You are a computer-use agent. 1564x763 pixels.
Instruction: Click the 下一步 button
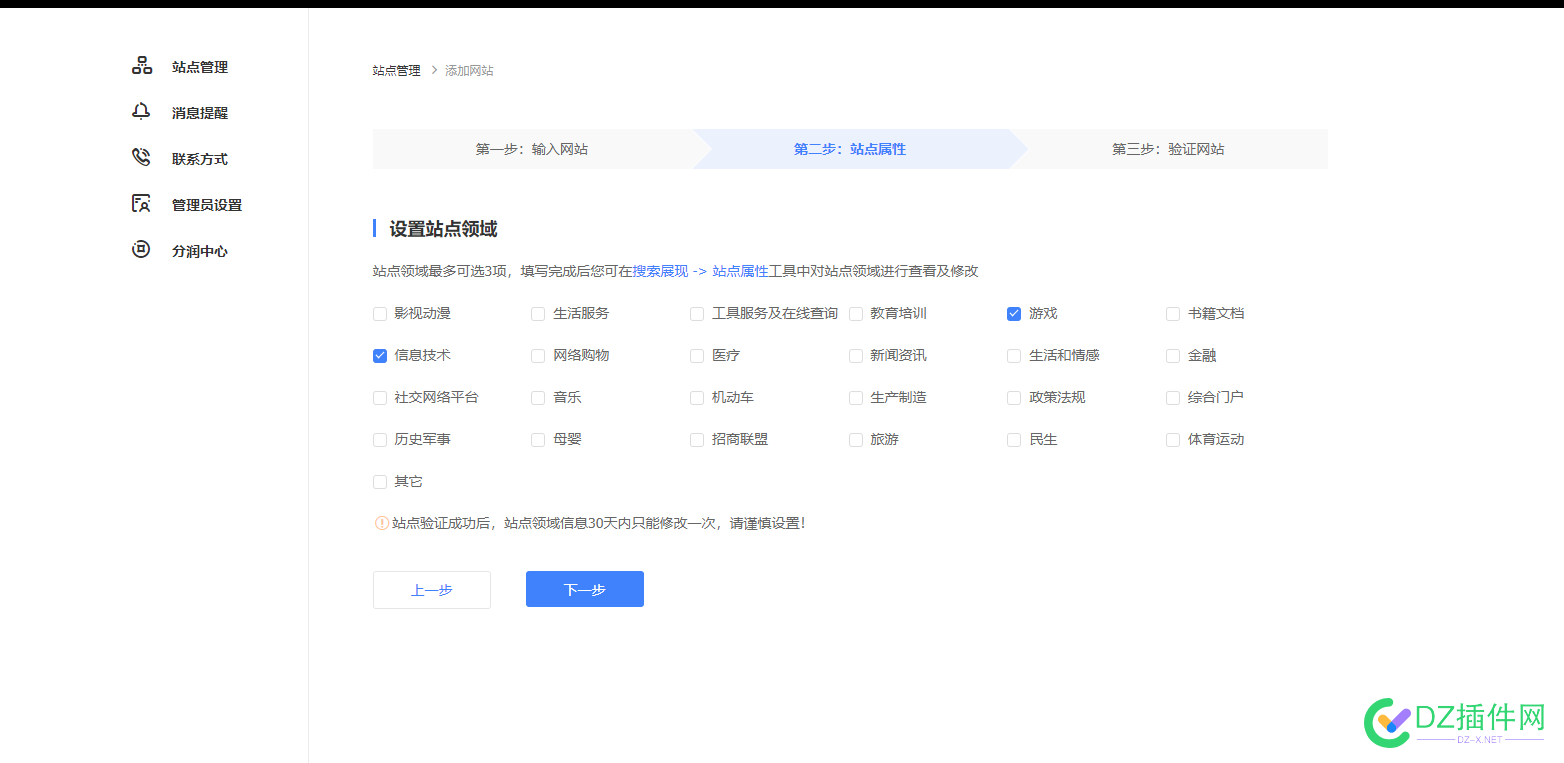pos(585,589)
